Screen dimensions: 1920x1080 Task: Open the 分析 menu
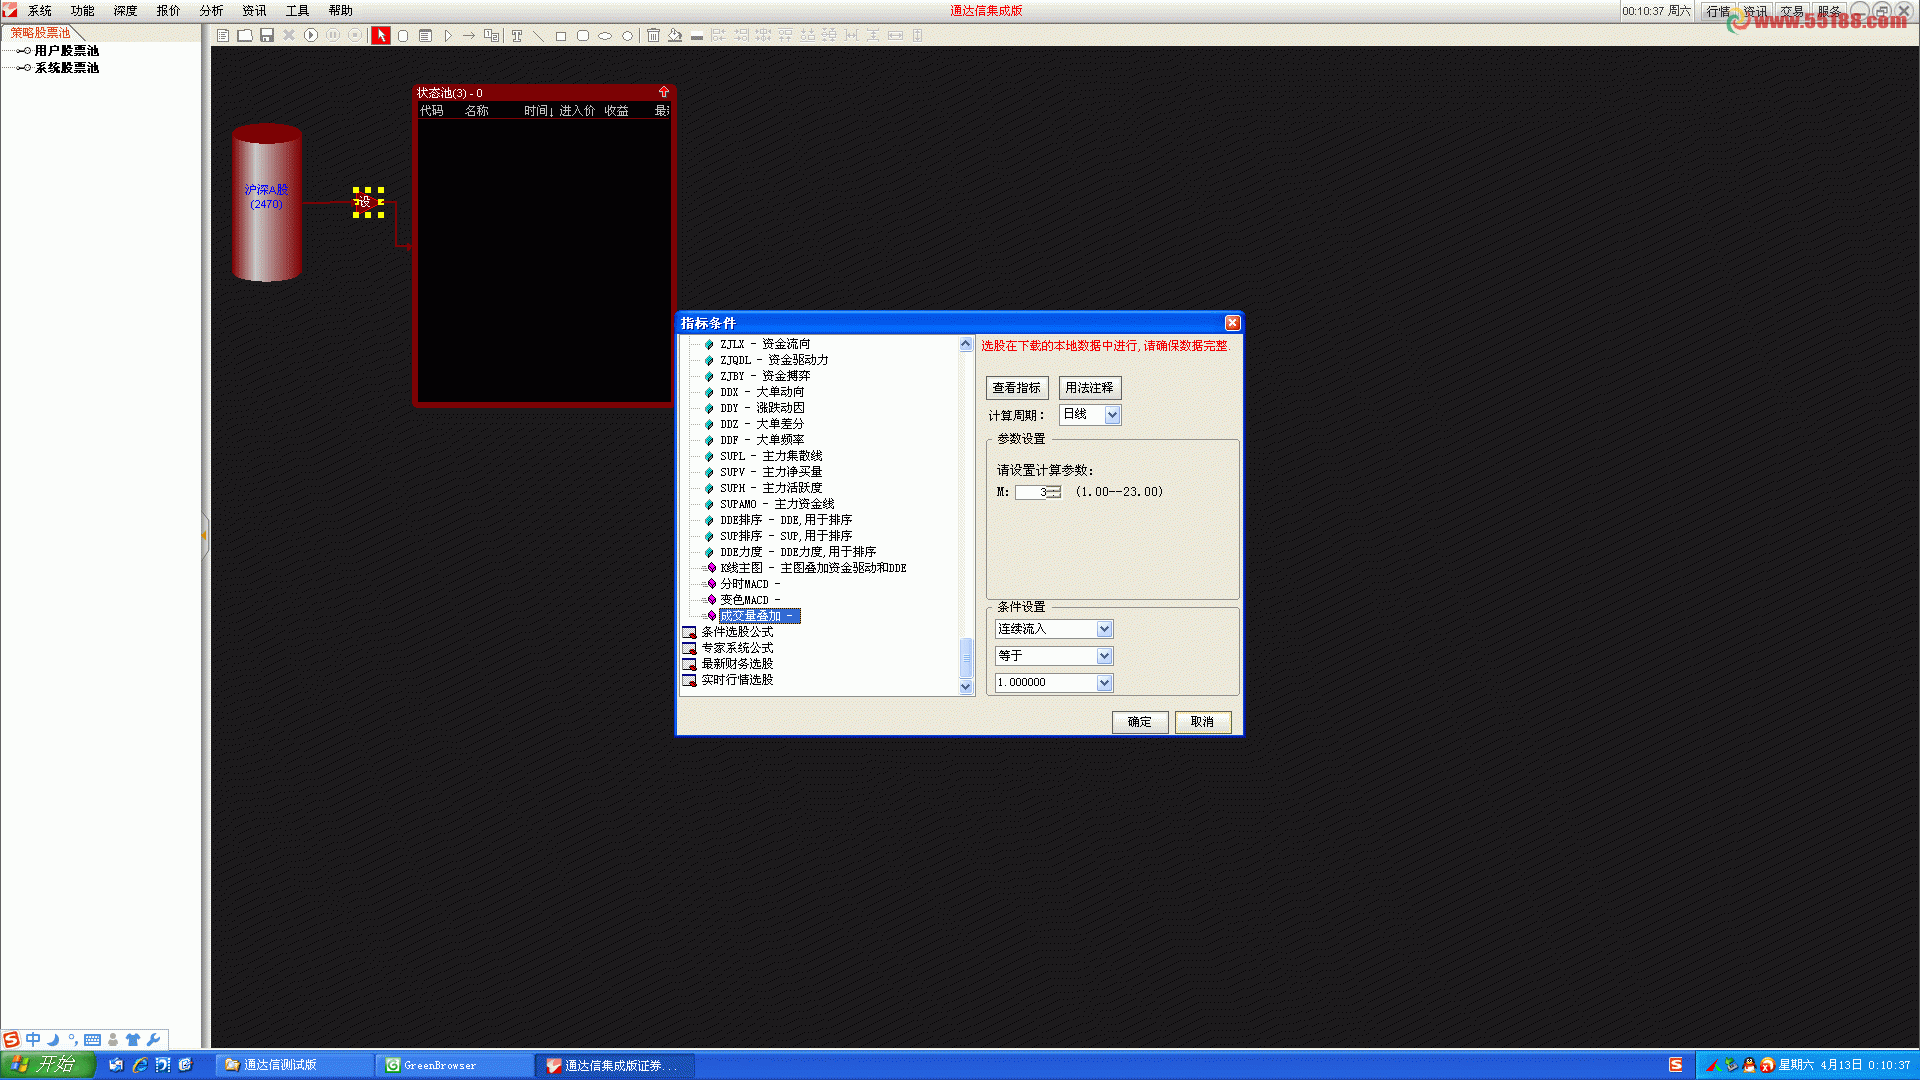tap(212, 11)
